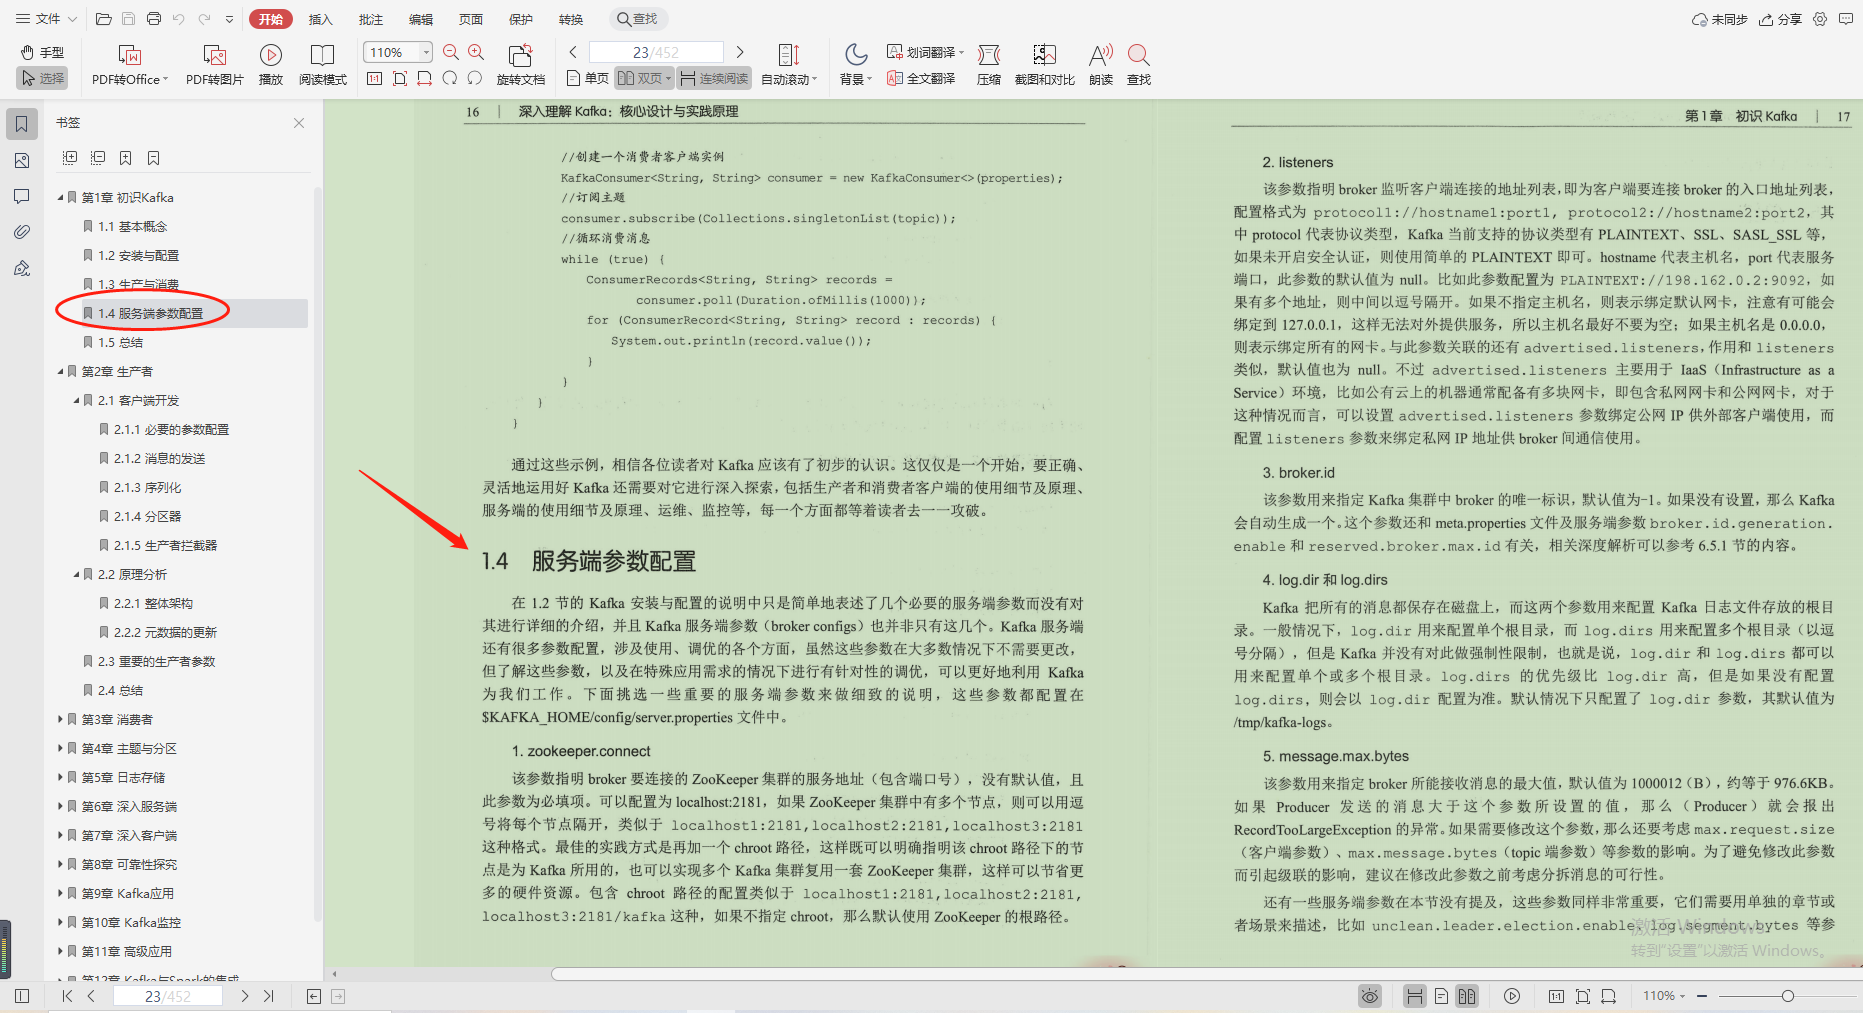Zoom out with magnifier minus icon
Screen dimensions: 1863x1013
click(x=451, y=52)
